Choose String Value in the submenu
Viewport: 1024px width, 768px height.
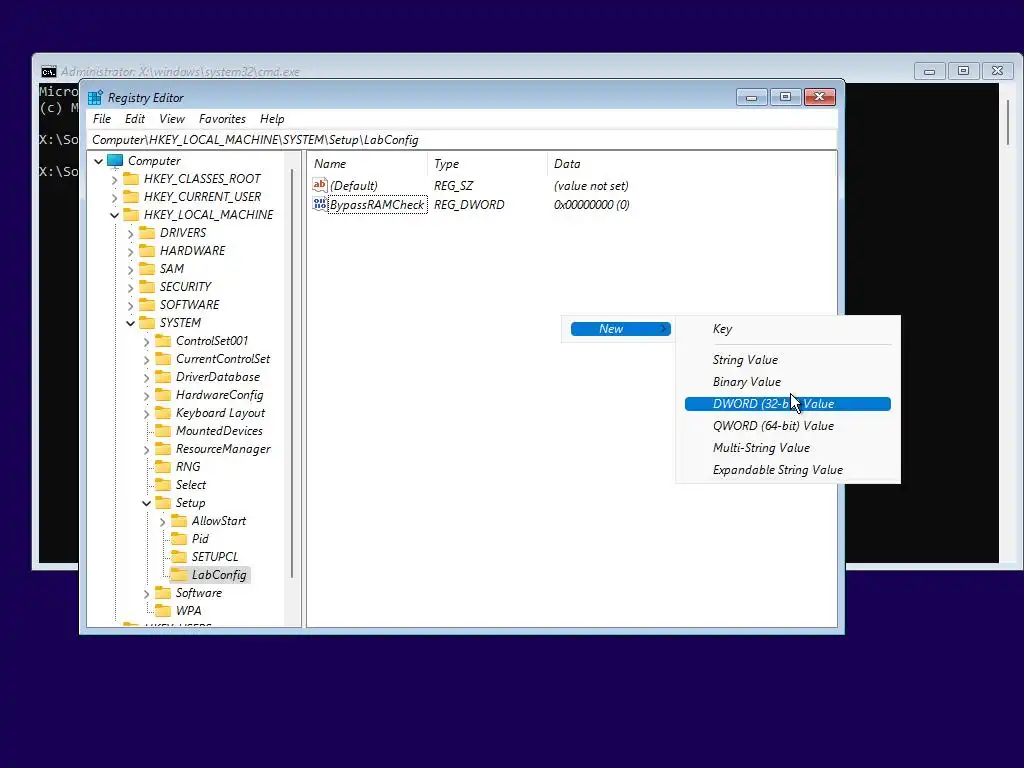[788, 360]
